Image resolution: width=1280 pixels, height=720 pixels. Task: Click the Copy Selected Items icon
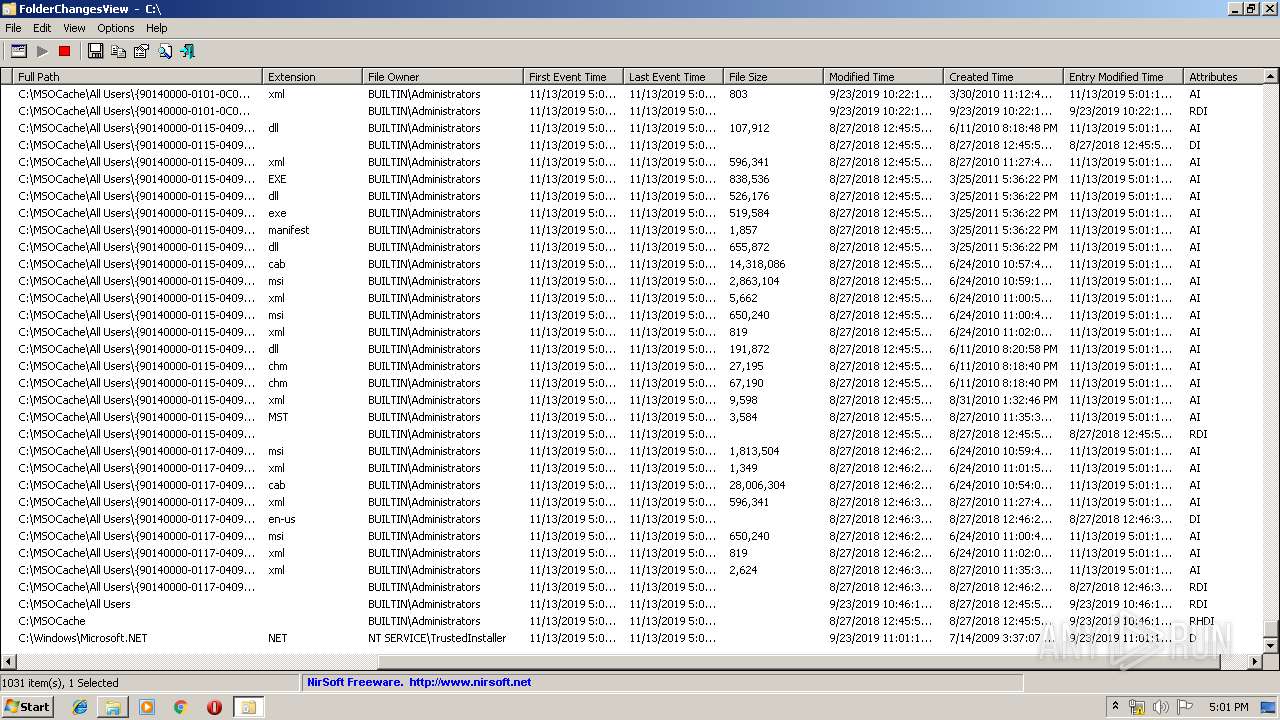tap(119, 51)
